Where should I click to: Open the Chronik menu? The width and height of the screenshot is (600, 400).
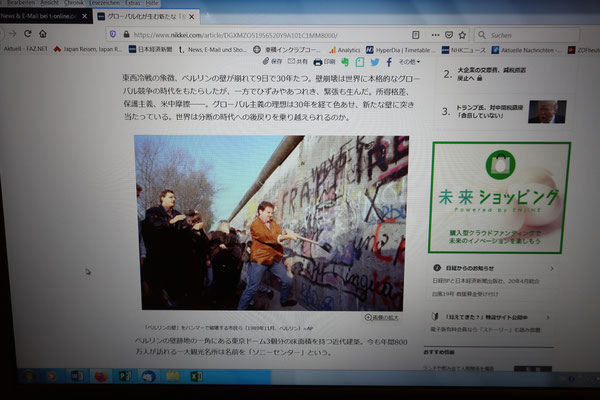[74, 3]
